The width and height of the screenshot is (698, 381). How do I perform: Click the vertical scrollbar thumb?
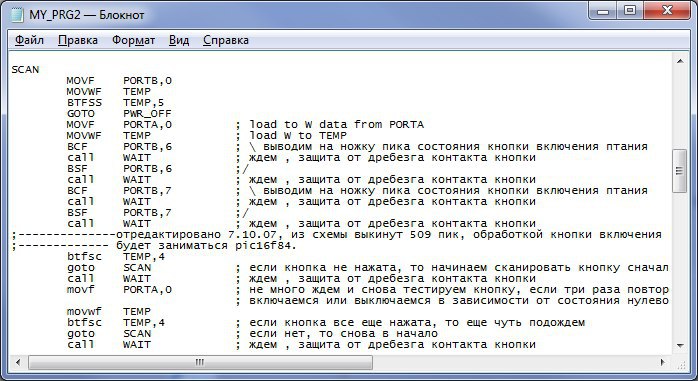click(680, 171)
